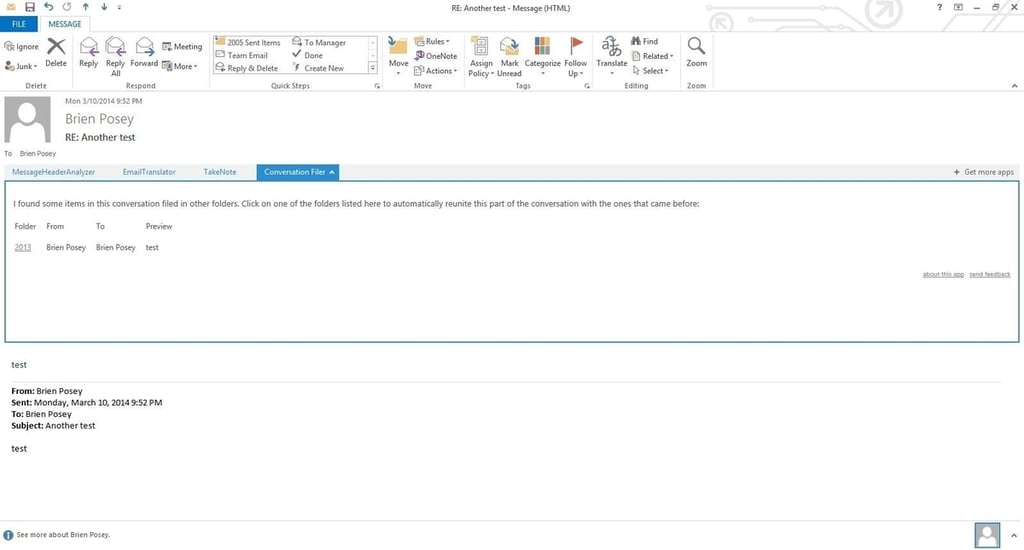Viewport: 1024px width, 550px height.
Task: Open the More respond options dropdown
Action: pos(180,66)
